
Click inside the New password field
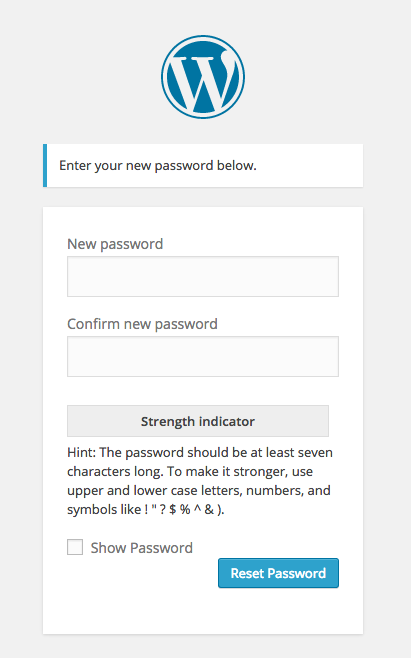[203, 277]
